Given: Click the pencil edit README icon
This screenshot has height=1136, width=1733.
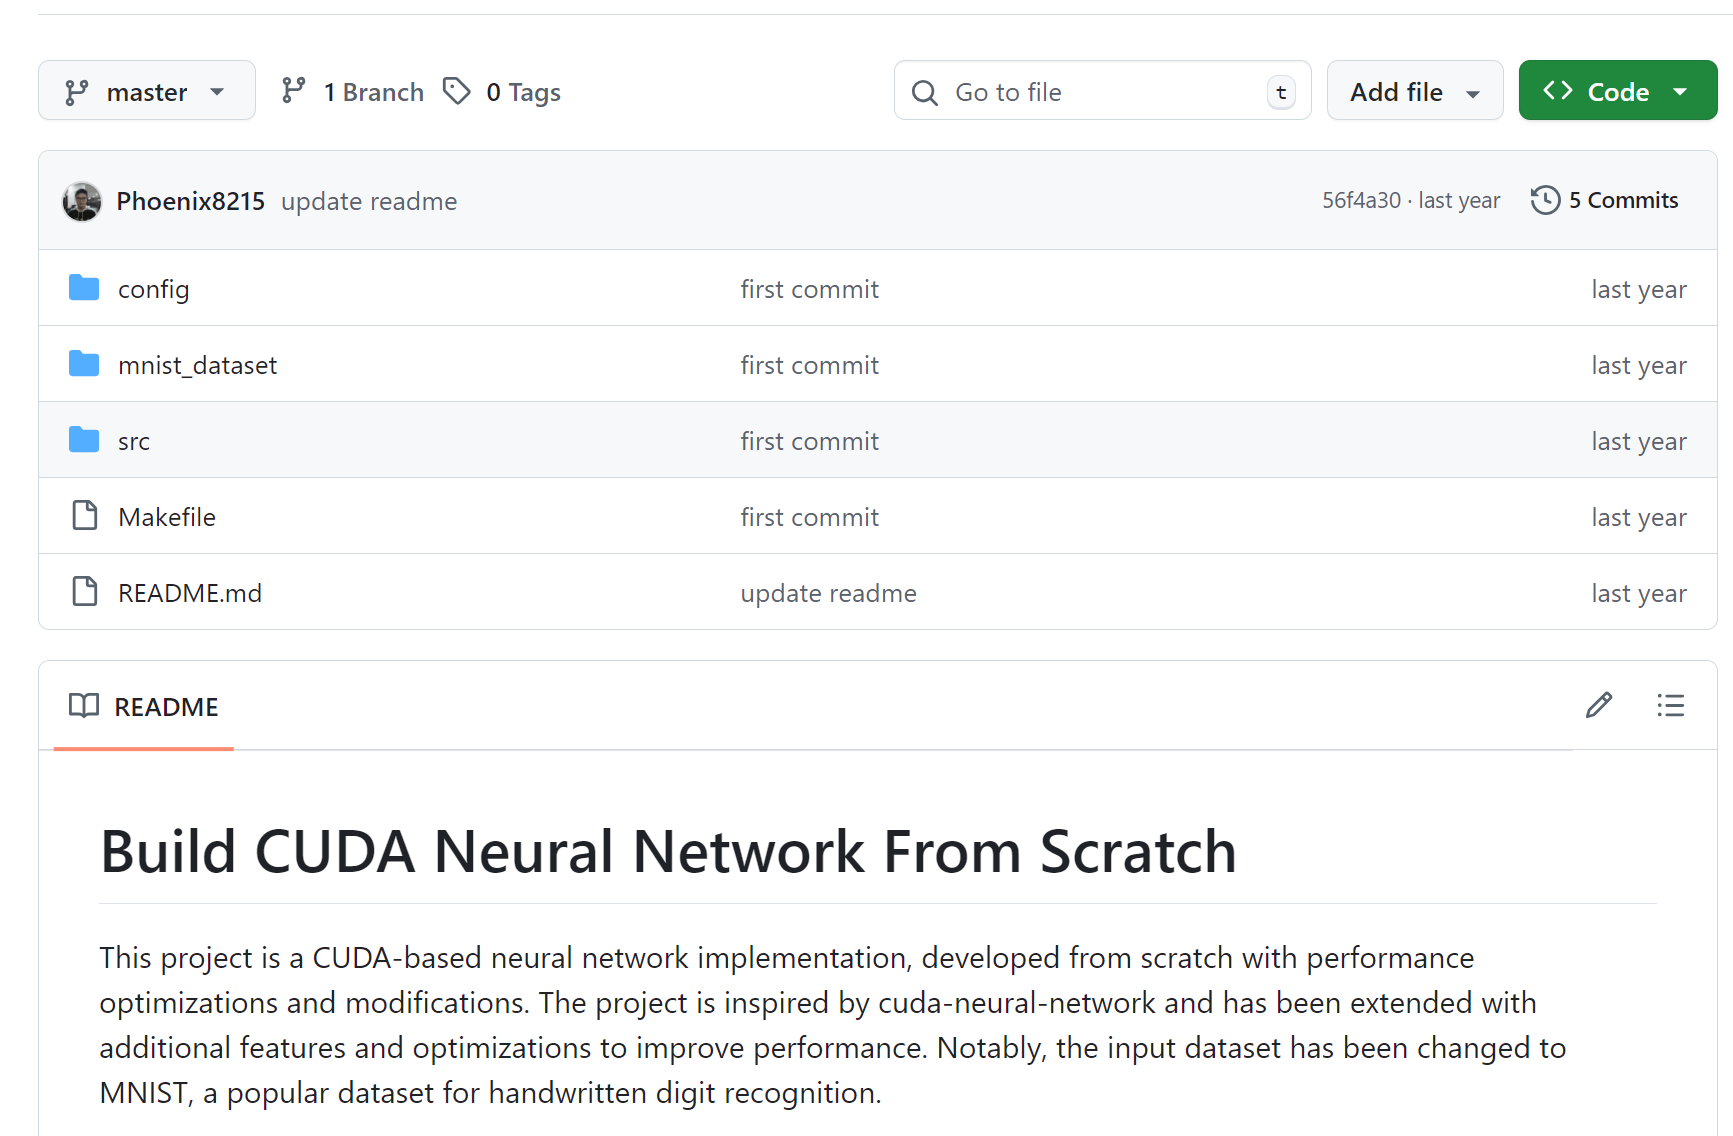Looking at the screenshot, I should click(x=1598, y=706).
